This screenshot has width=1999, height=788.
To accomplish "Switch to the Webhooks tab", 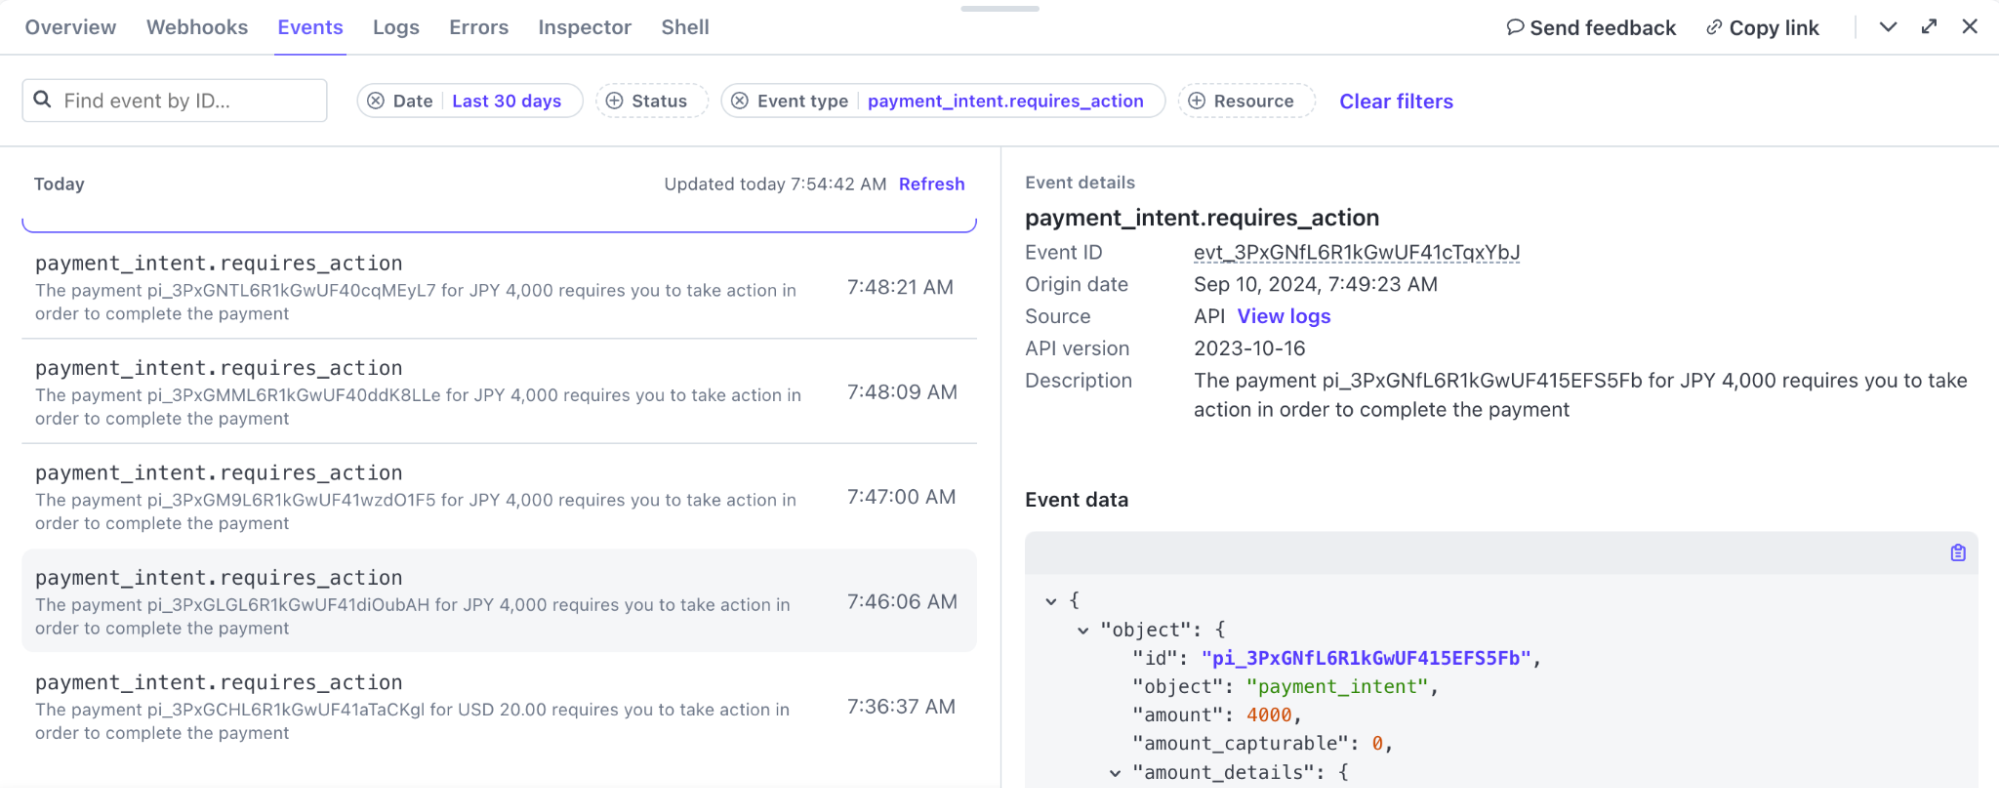I will pyautogui.click(x=197, y=27).
